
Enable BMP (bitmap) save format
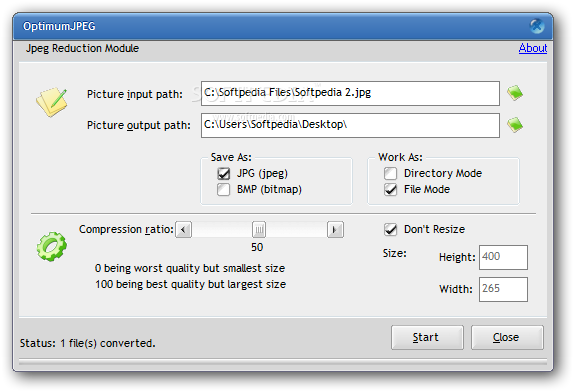point(223,190)
